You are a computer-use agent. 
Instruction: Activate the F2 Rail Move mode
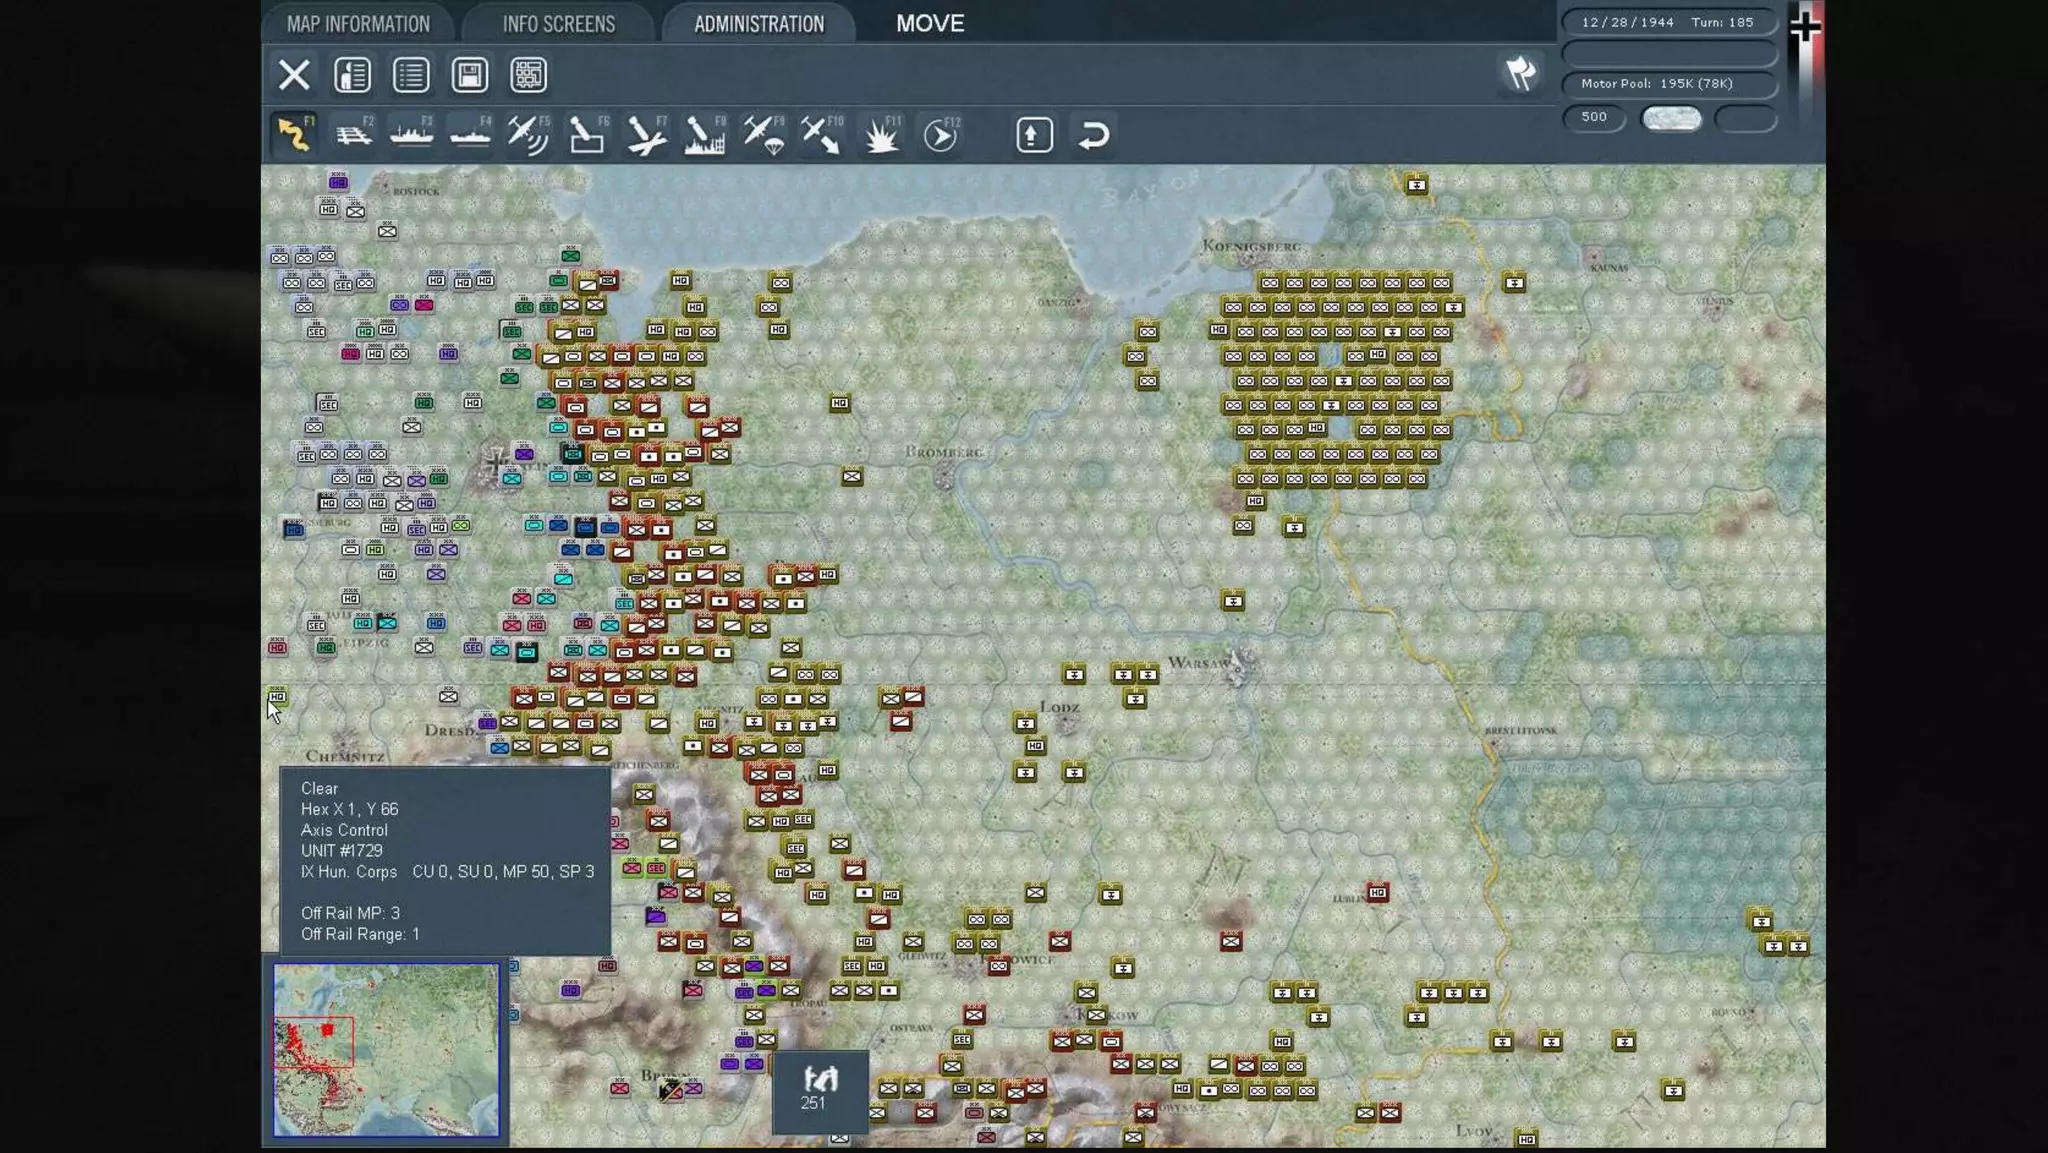click(352, 135)
